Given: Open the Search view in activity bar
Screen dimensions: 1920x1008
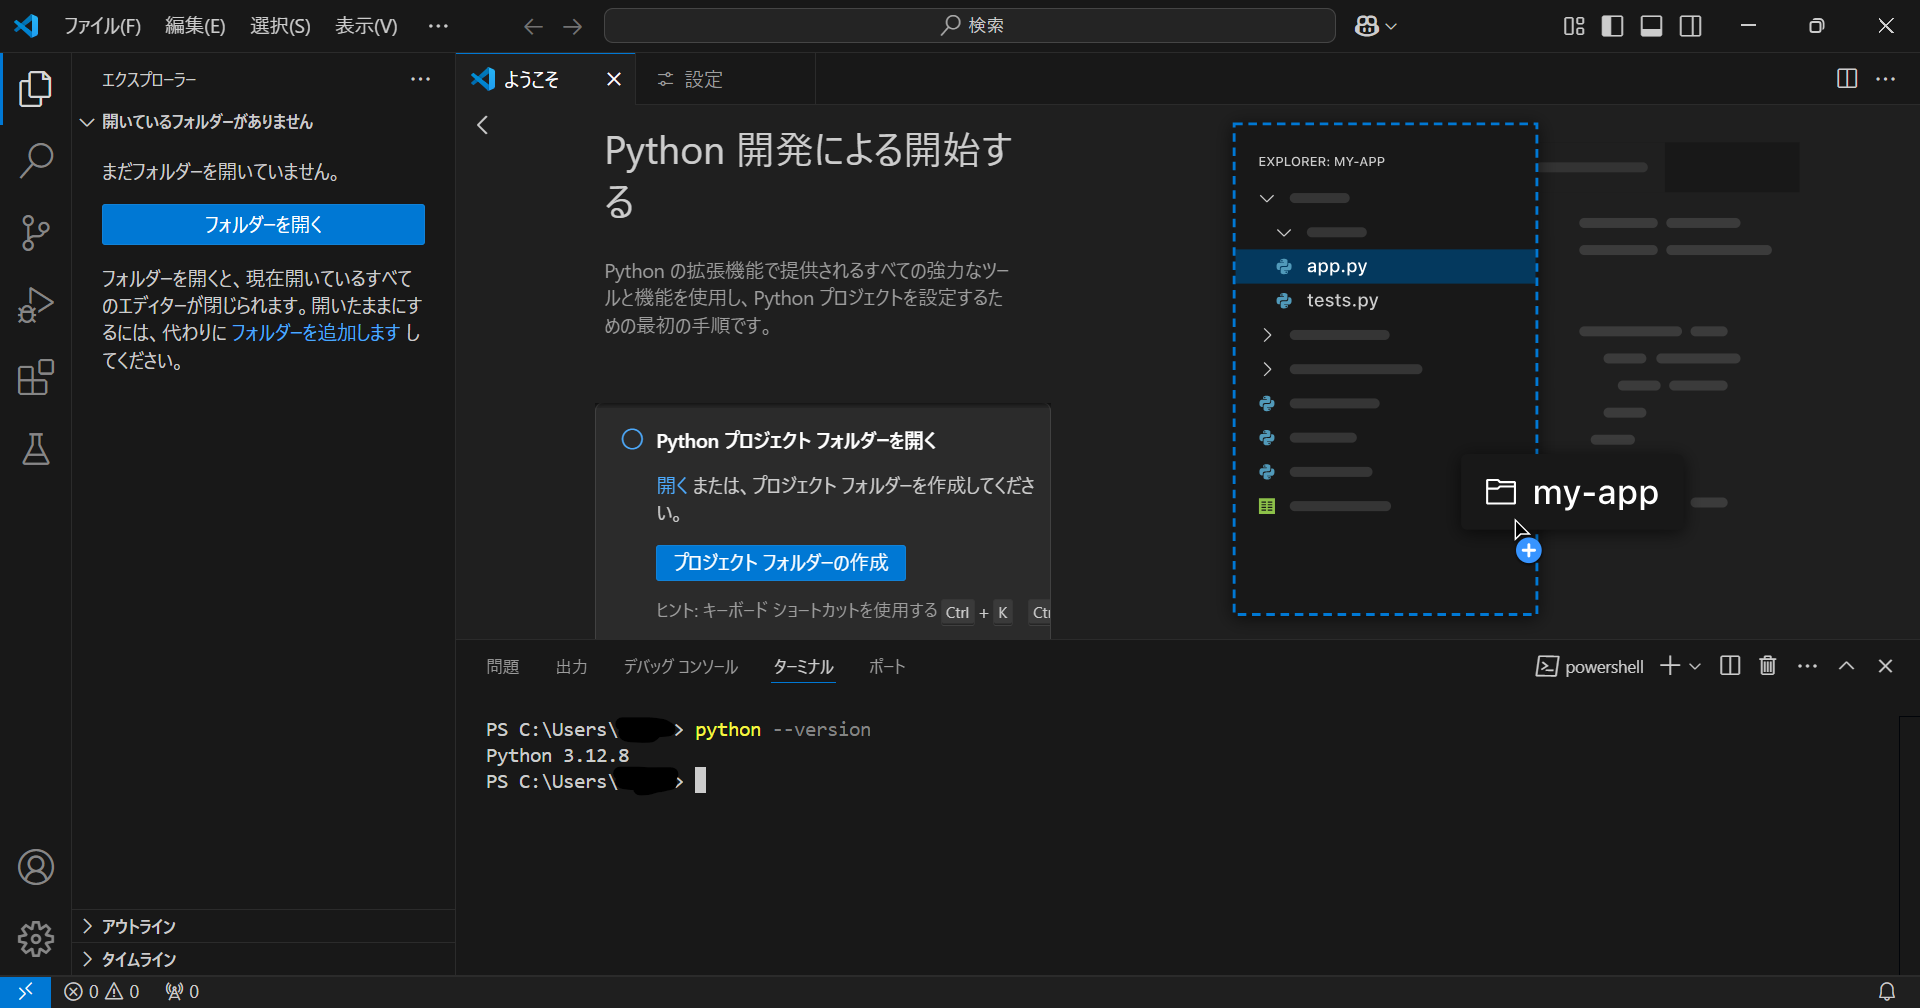Looking at the screenshot, I should pyautogui.click(x=36, y=161).
